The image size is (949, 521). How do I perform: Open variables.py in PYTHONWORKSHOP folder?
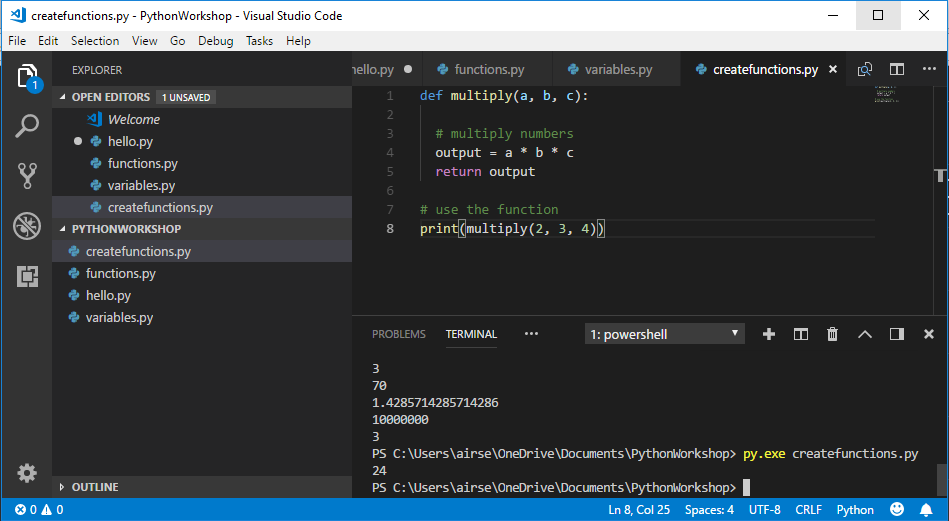tap(202, 317)
